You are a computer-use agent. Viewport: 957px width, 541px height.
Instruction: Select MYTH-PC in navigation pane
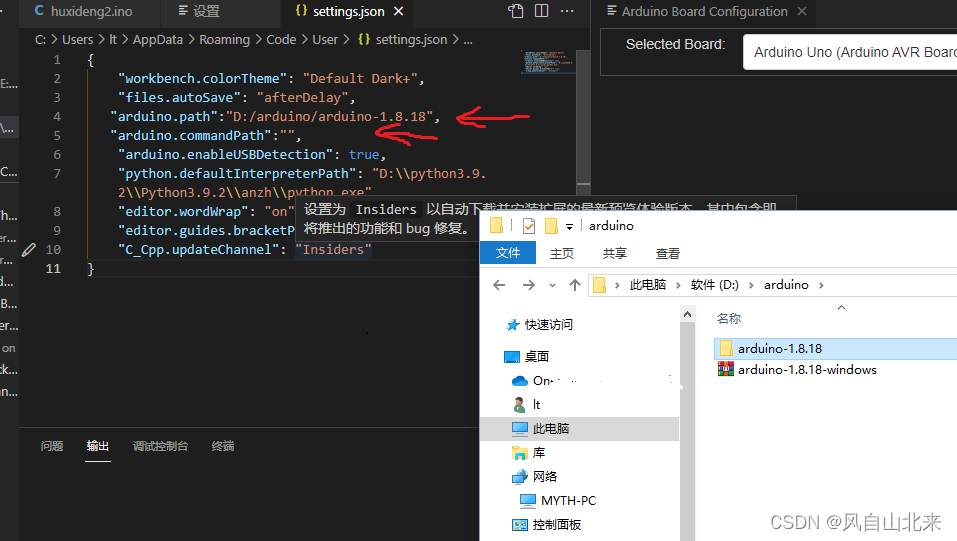(x=558, y=501)
